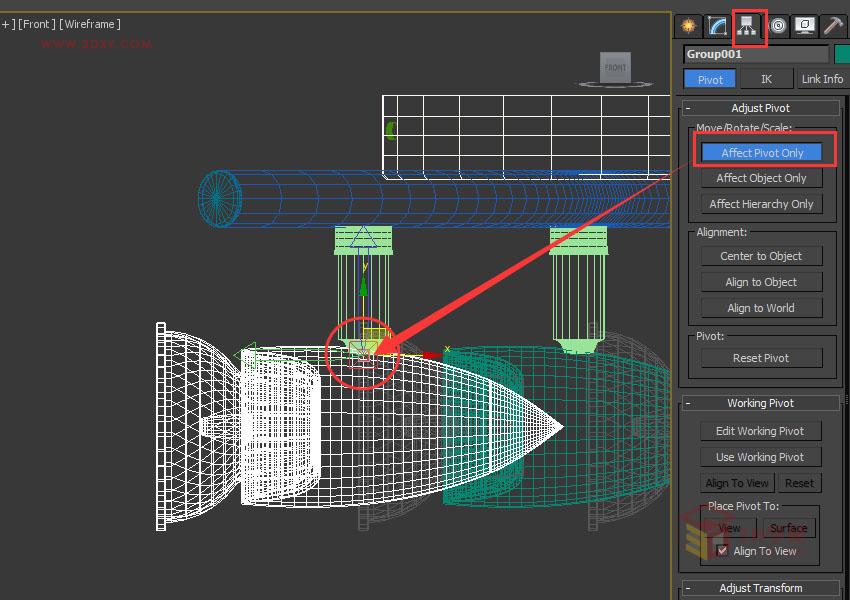Click the object color swatch beside Group001
Image resolution: width=850 pixels, height=600 pixels.
845,53
